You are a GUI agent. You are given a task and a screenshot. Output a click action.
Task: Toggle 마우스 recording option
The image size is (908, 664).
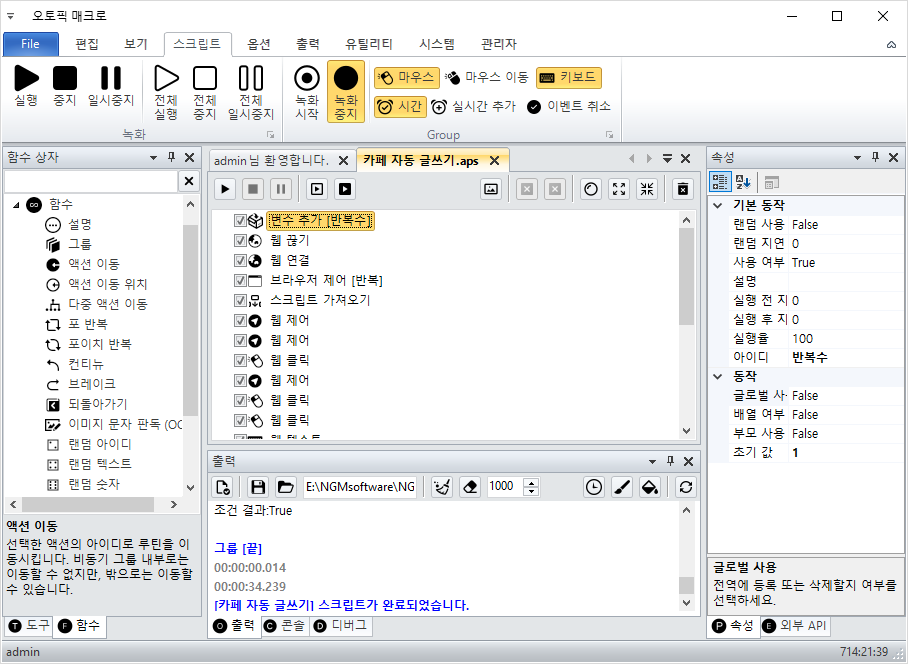pyautogui.click(x=407, y=78)
